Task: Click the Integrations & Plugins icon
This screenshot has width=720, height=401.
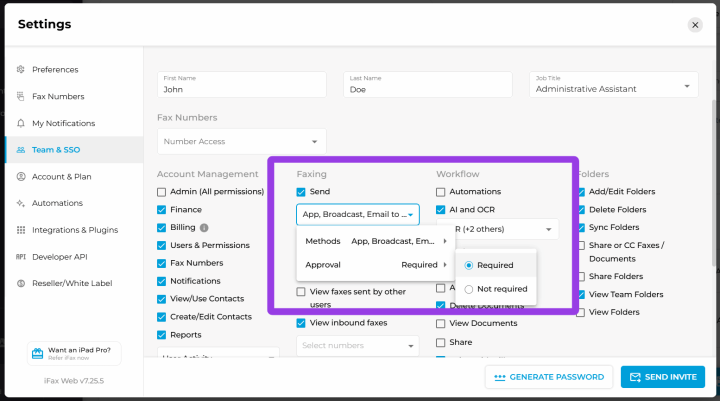Action: (21, 230)
